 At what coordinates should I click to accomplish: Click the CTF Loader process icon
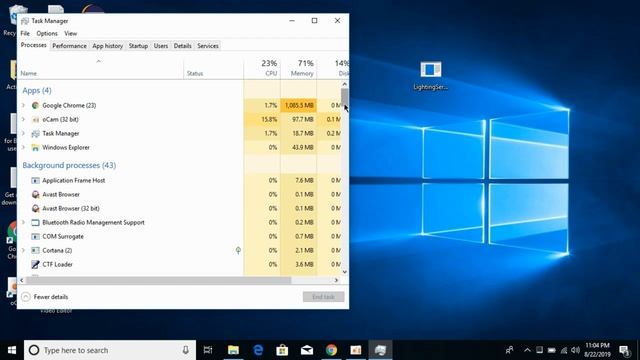(36, 264)
